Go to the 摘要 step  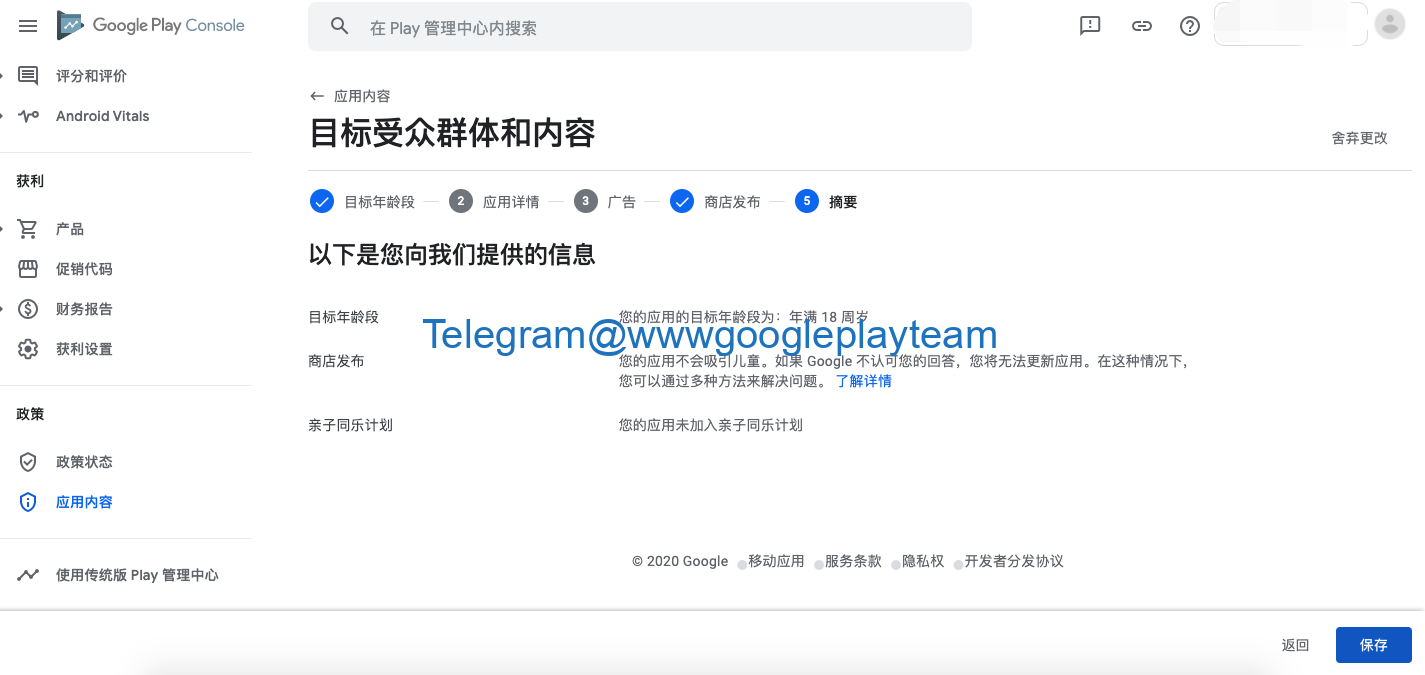pyautogui.click(x=843, y=202)
